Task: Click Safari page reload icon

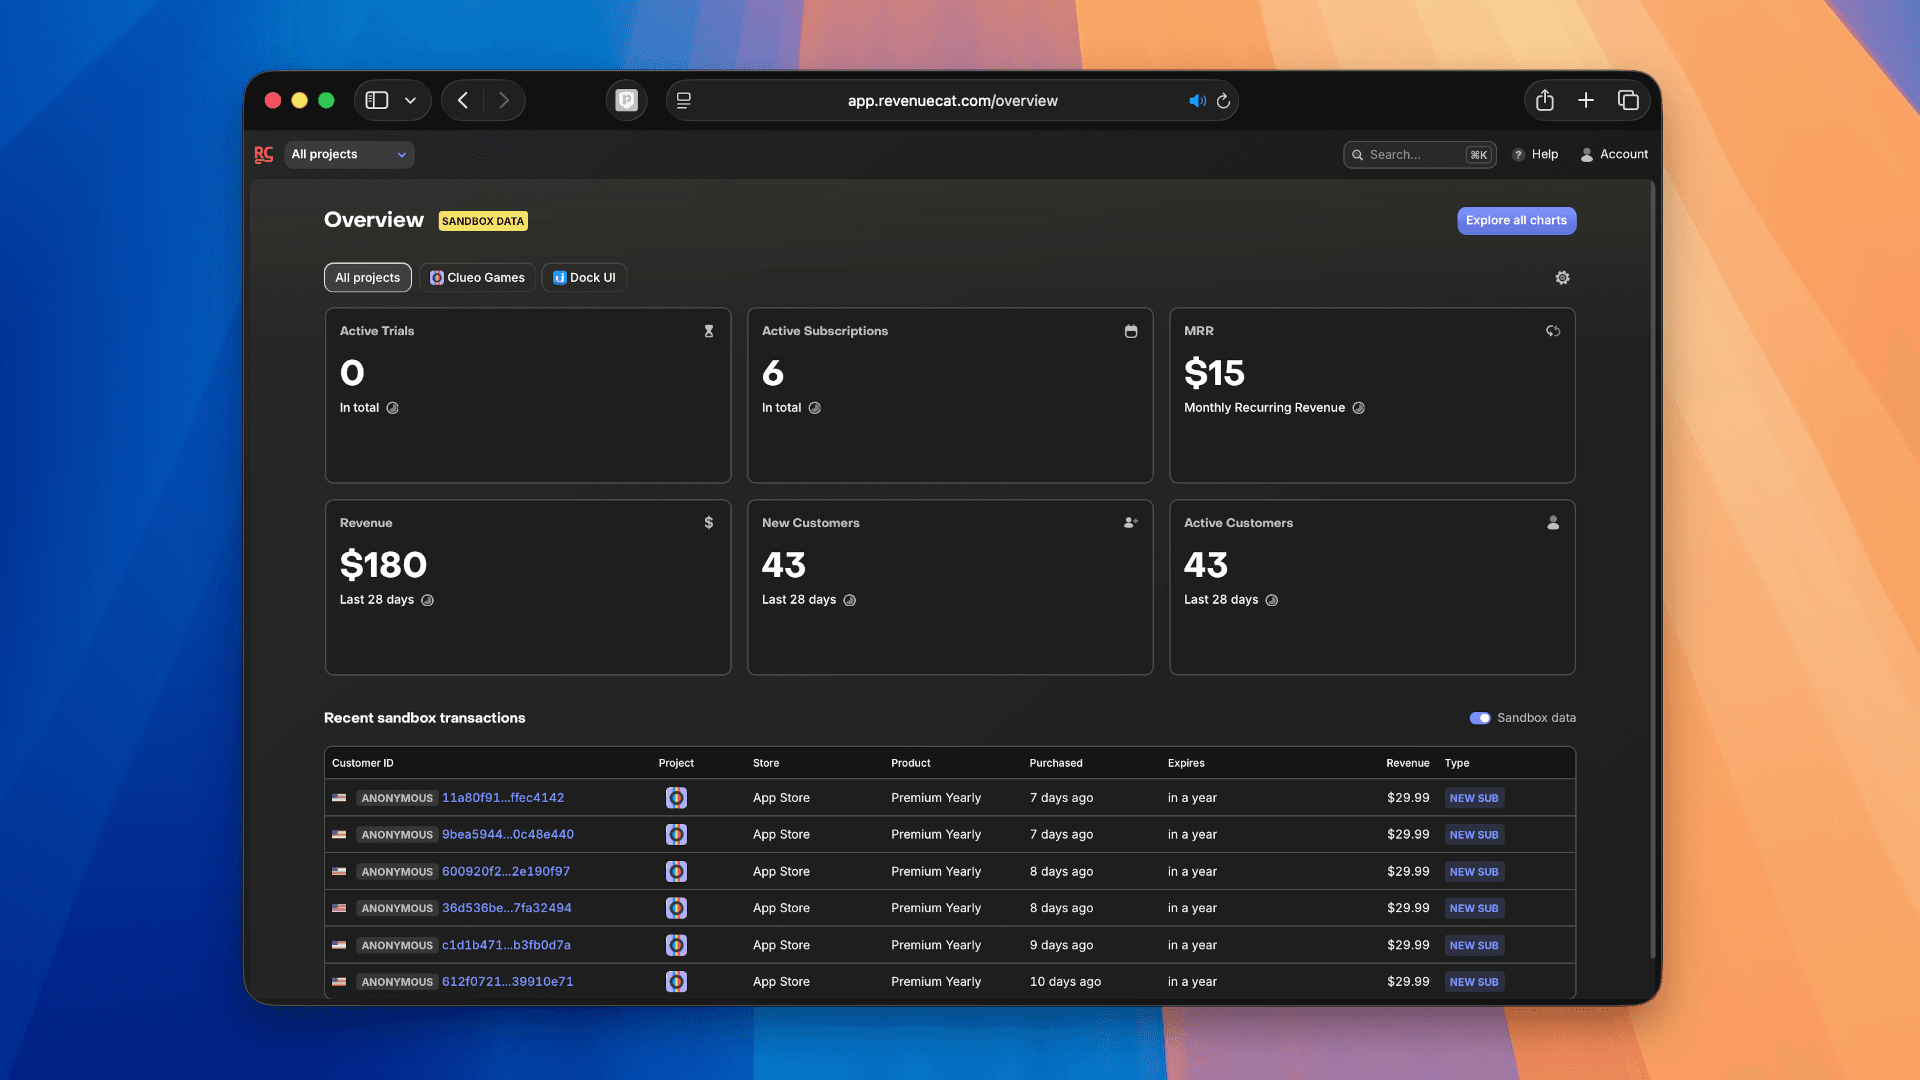Action: click(x=1223, y=101)
